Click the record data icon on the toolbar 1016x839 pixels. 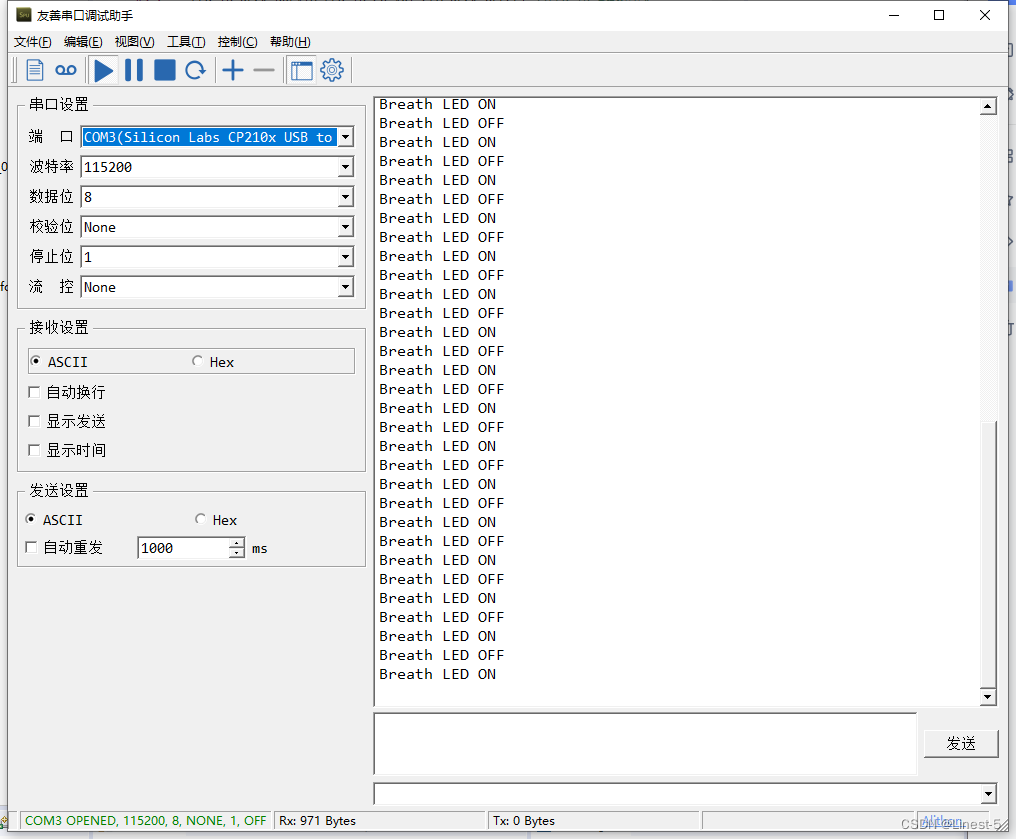tap(65, 70)
